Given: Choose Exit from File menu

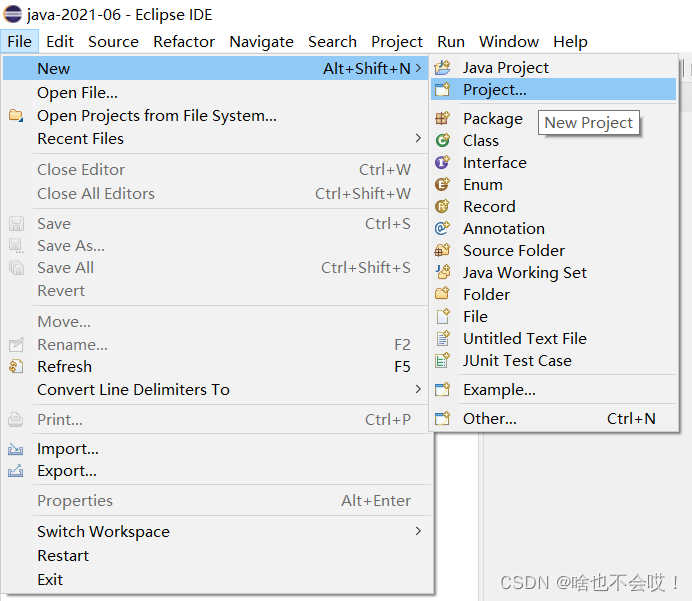Looking at the screenshot, I should click(216, 579).
